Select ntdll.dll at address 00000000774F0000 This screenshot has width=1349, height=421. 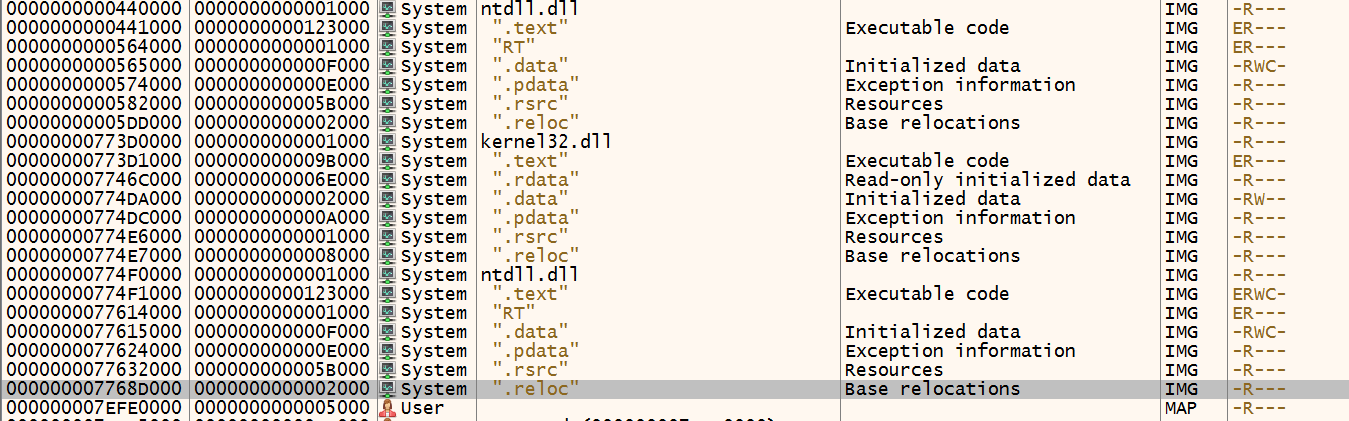tap(530, 275)
